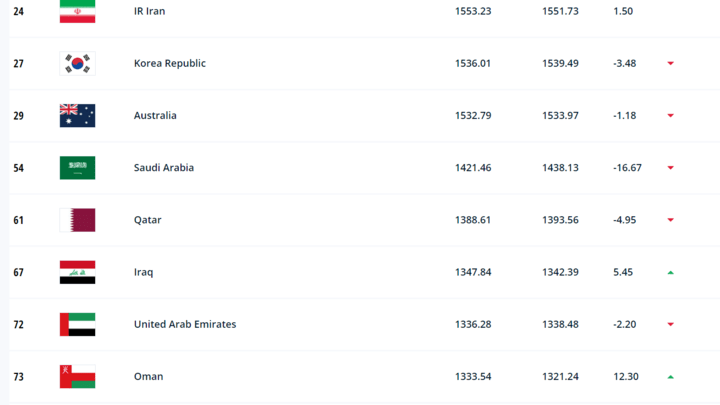
Task: Click rank number 67 for Iraq
Action: click(18, 272)
